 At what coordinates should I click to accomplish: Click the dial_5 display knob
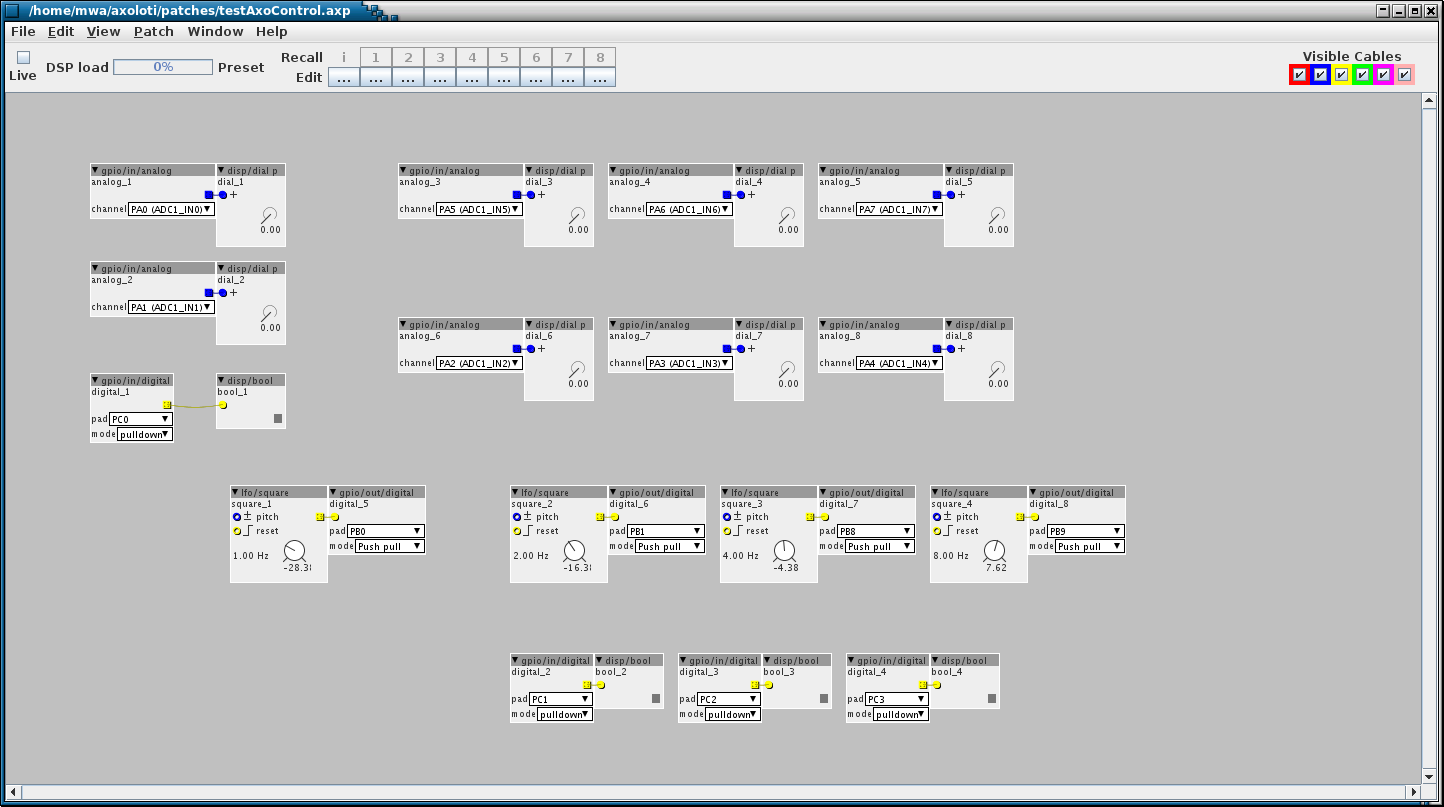tap(997, 215)
